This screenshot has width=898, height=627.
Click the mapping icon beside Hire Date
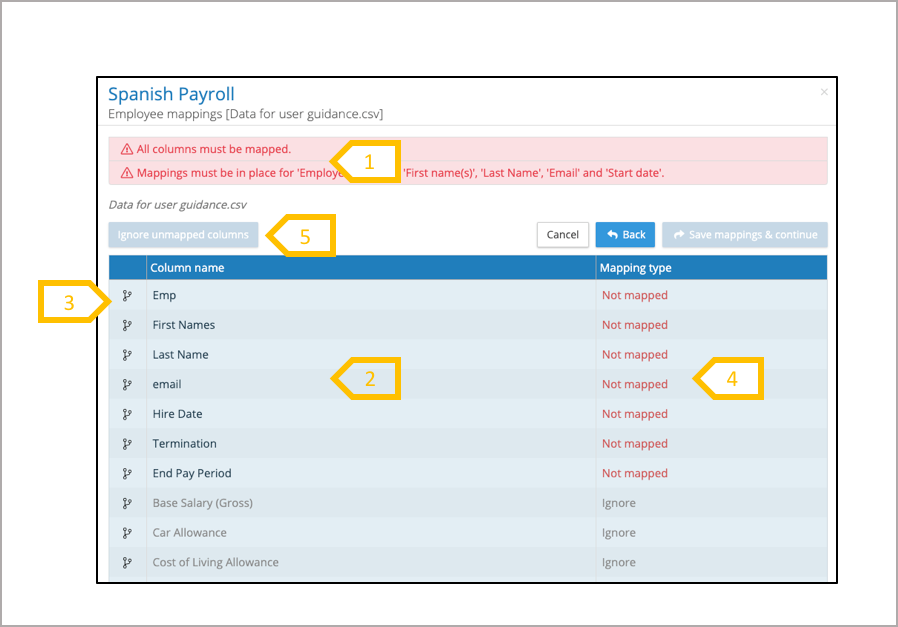[x=127, y=414]
